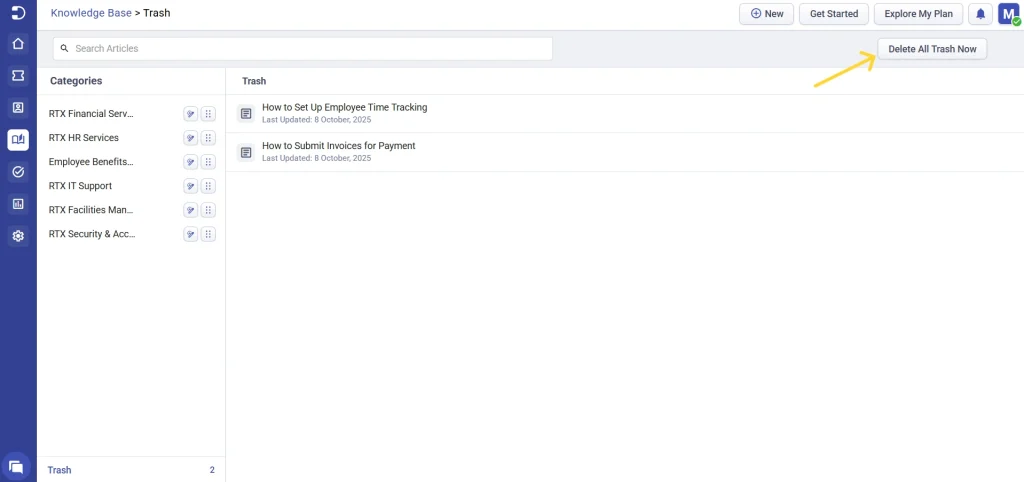Click the Delete All Trash Now button
This screenshot has height=482, width=1024.
point(932,49)
